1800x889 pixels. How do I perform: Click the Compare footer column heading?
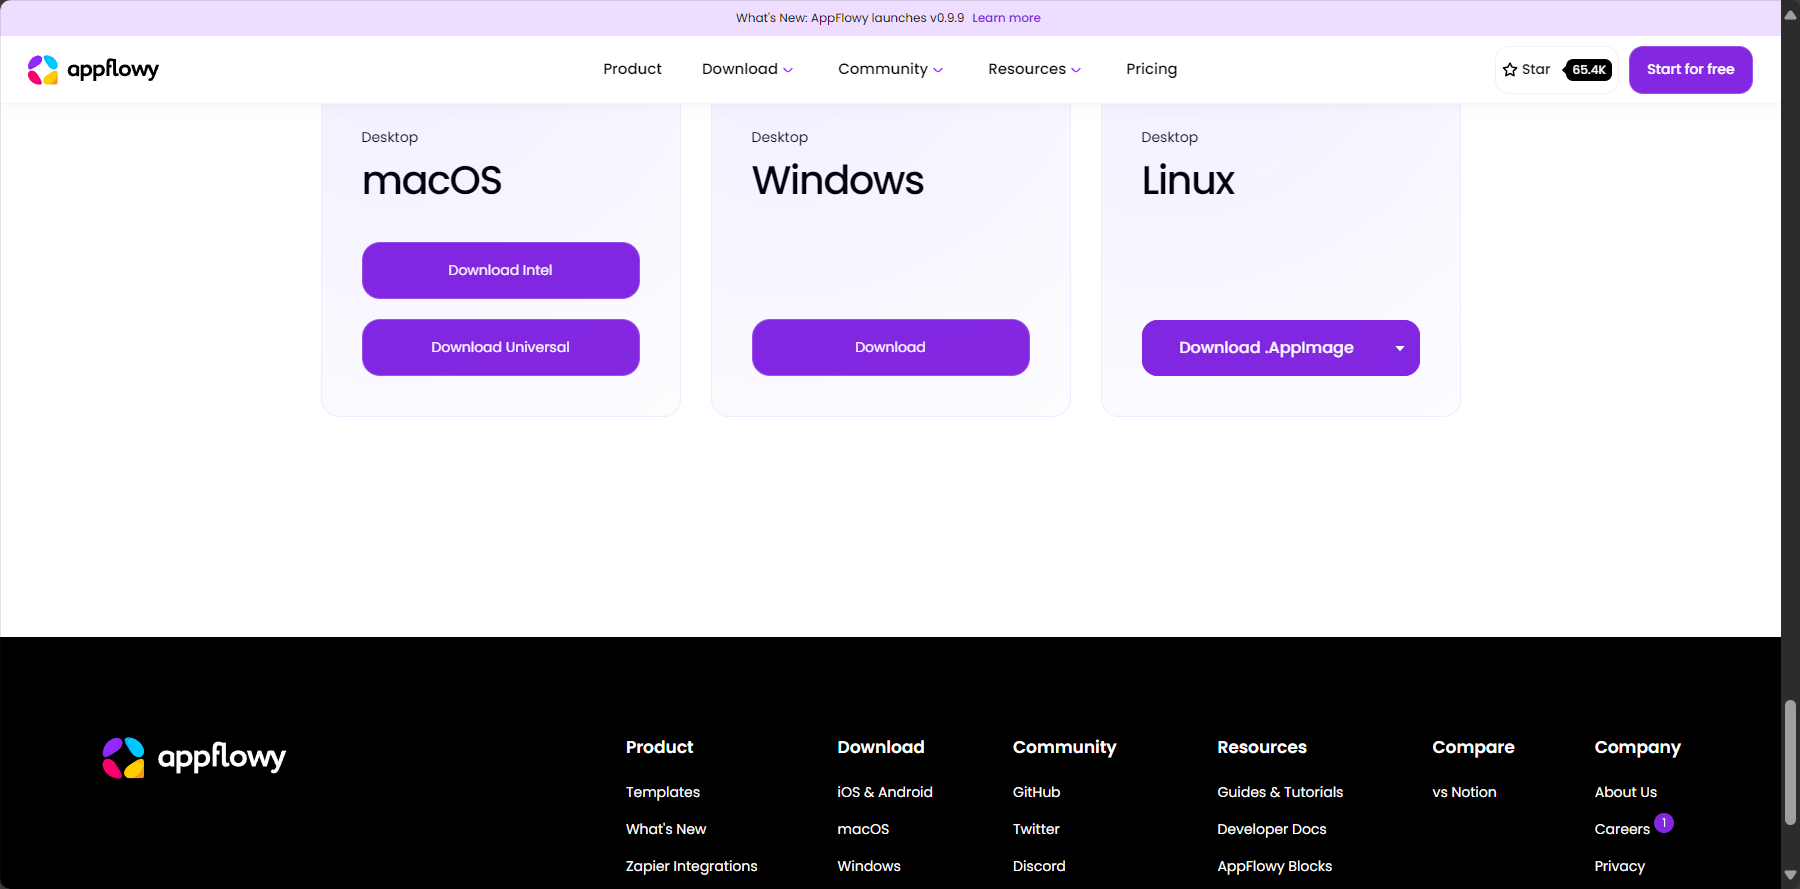1473,747
